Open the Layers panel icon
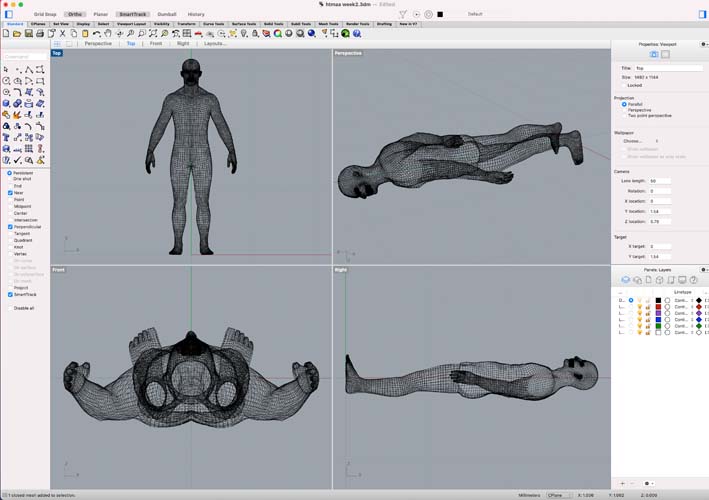This screenshot has width=709, height=500. [625, 280]
